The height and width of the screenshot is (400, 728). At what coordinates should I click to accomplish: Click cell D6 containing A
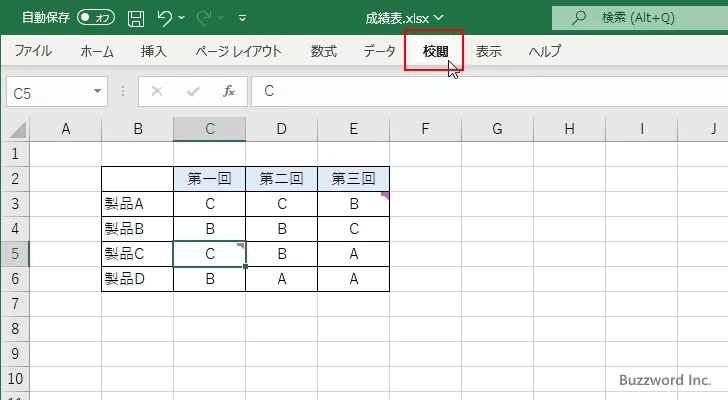tap(281, 279)
